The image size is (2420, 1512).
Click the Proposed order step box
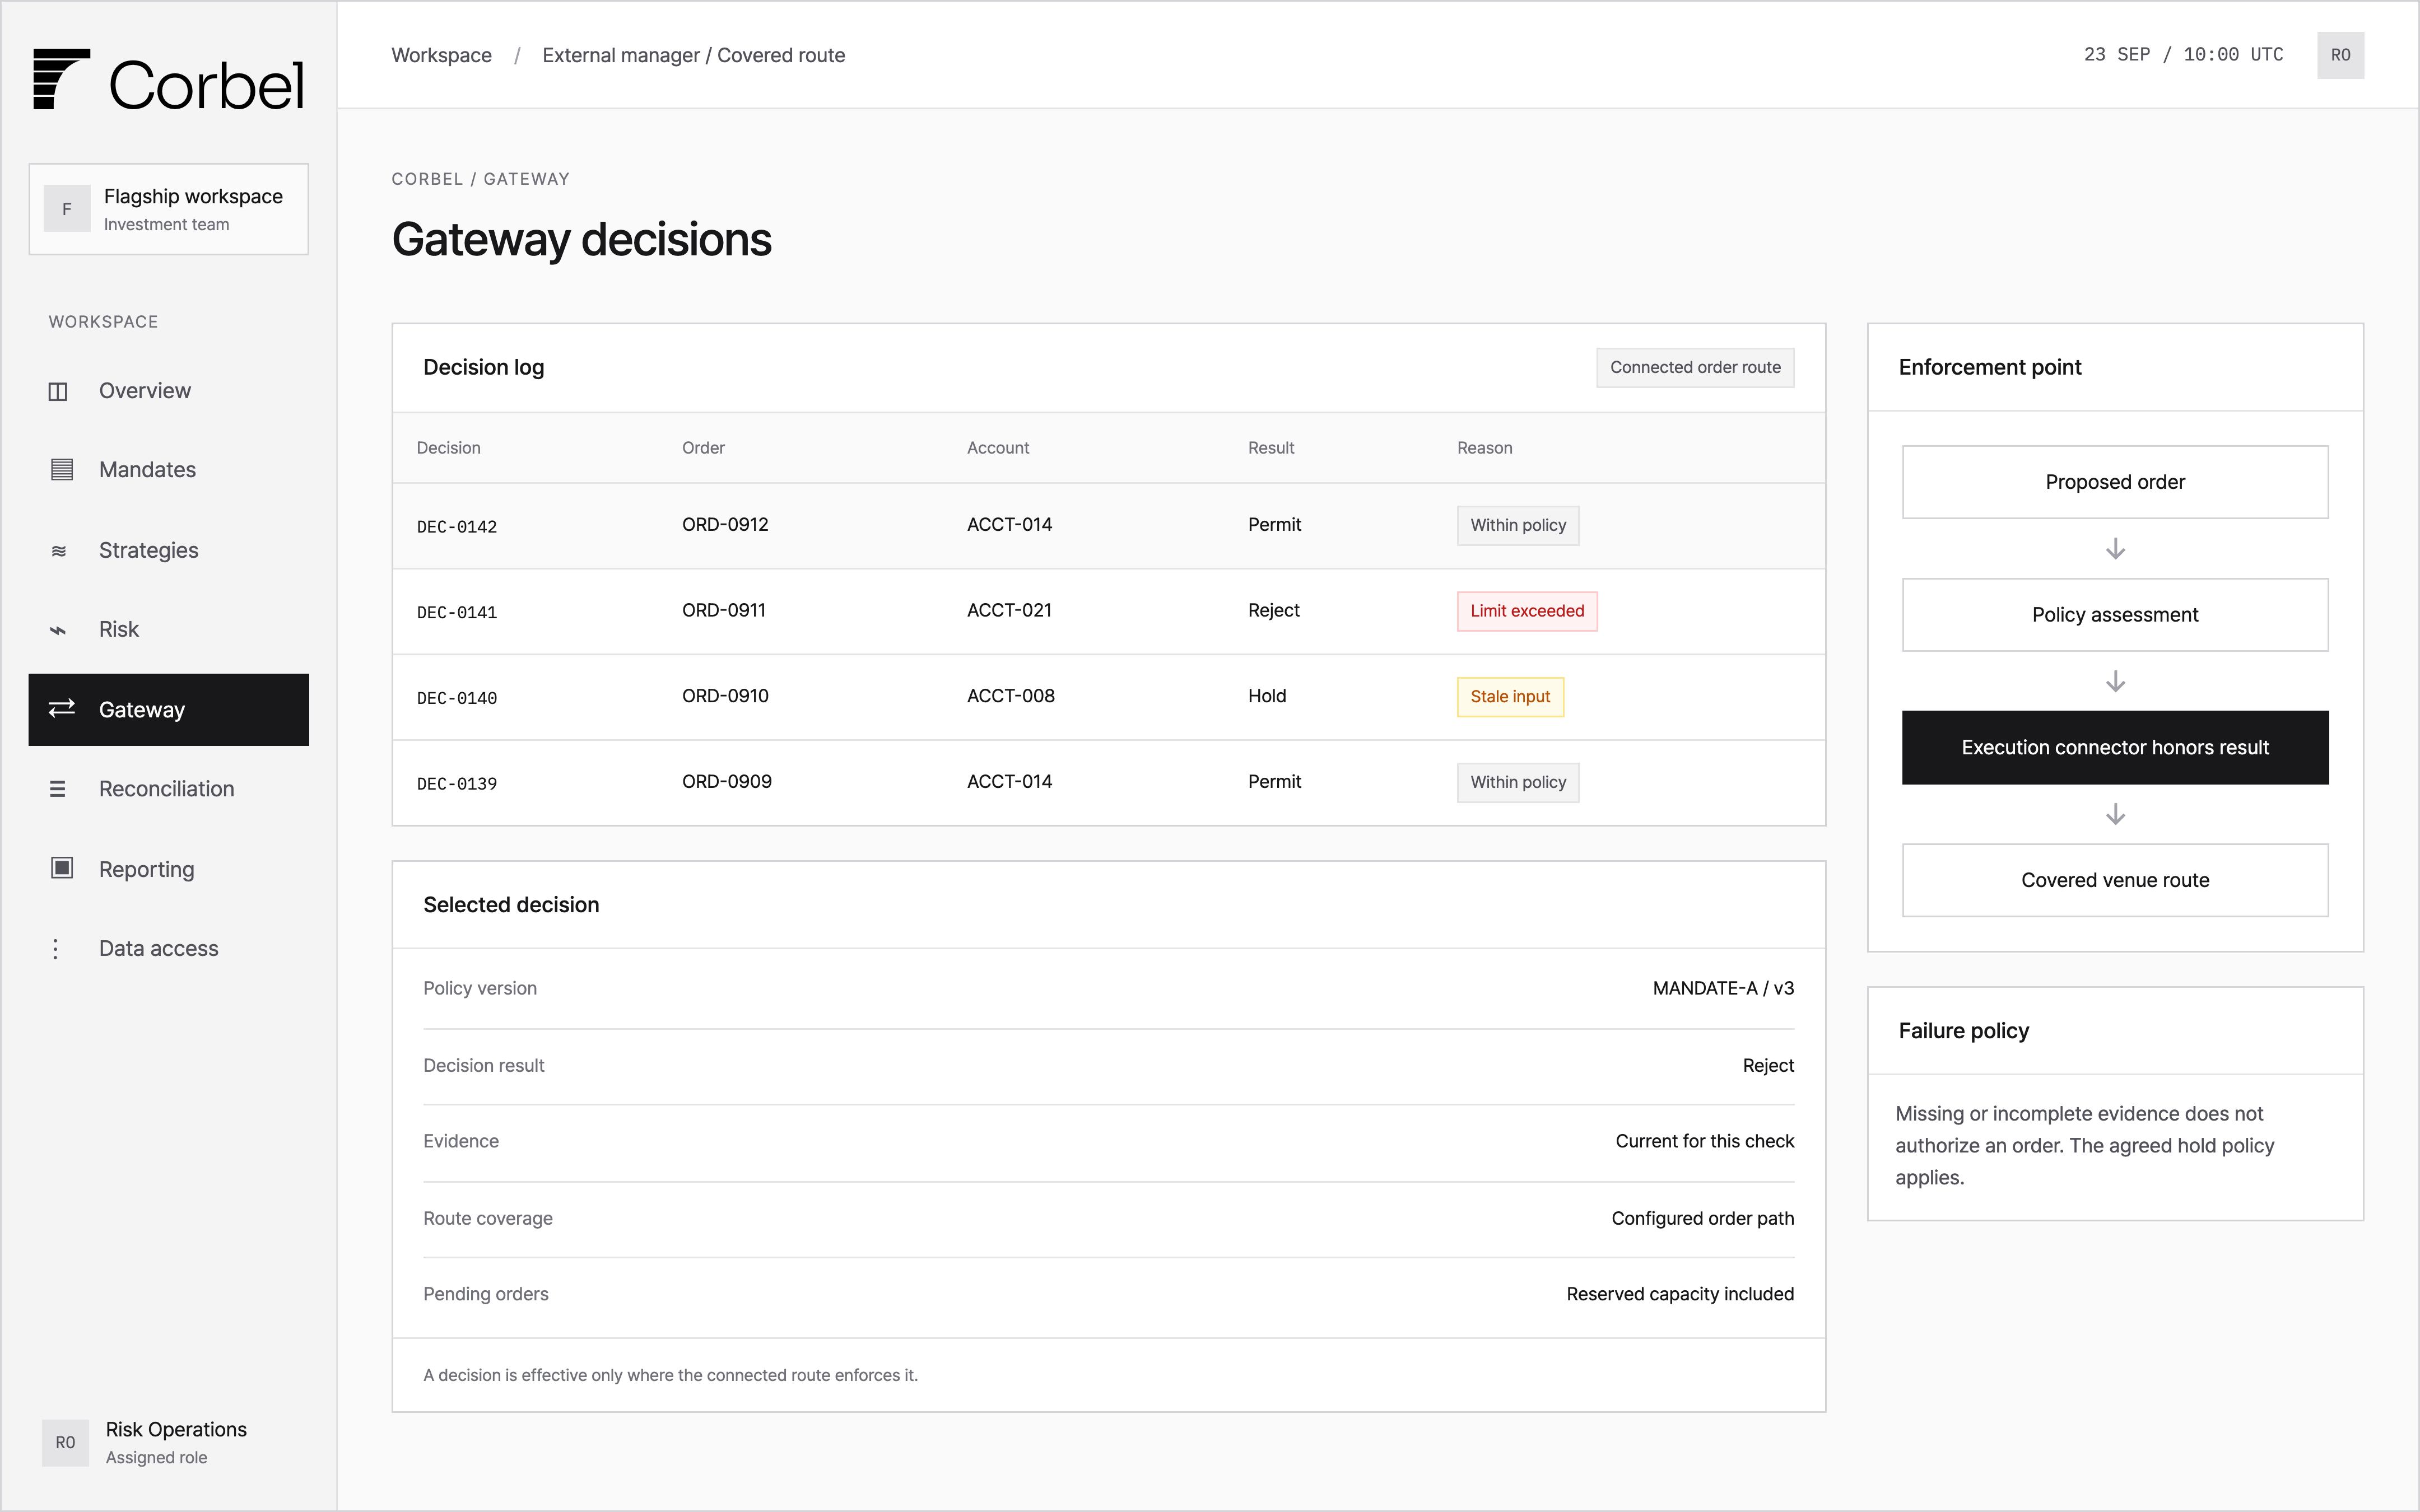pyautogui.click(x=2115, y=482)
